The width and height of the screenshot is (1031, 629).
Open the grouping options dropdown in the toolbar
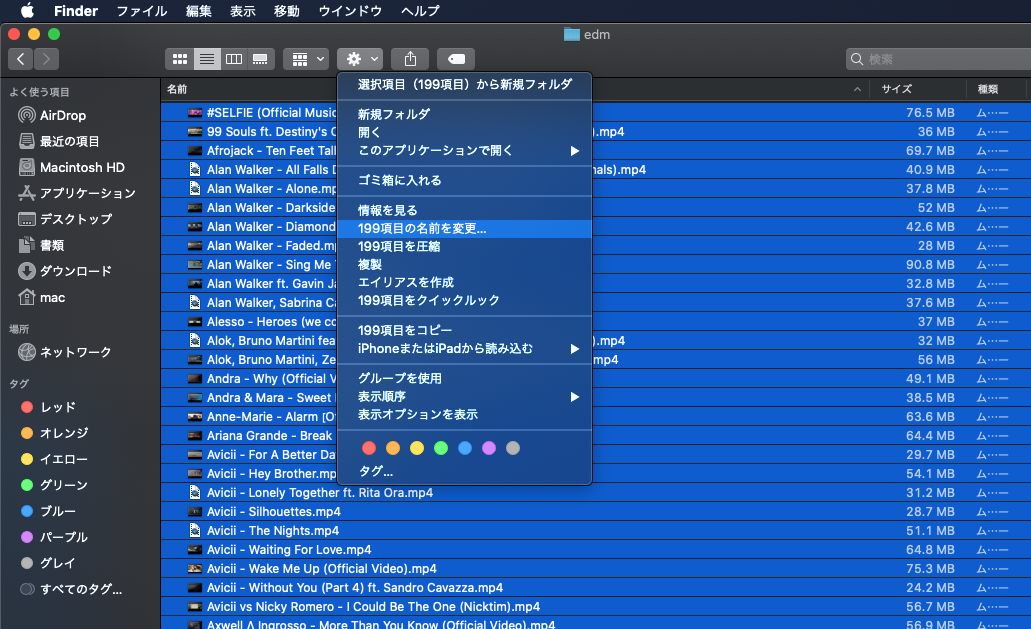(305, 58)
